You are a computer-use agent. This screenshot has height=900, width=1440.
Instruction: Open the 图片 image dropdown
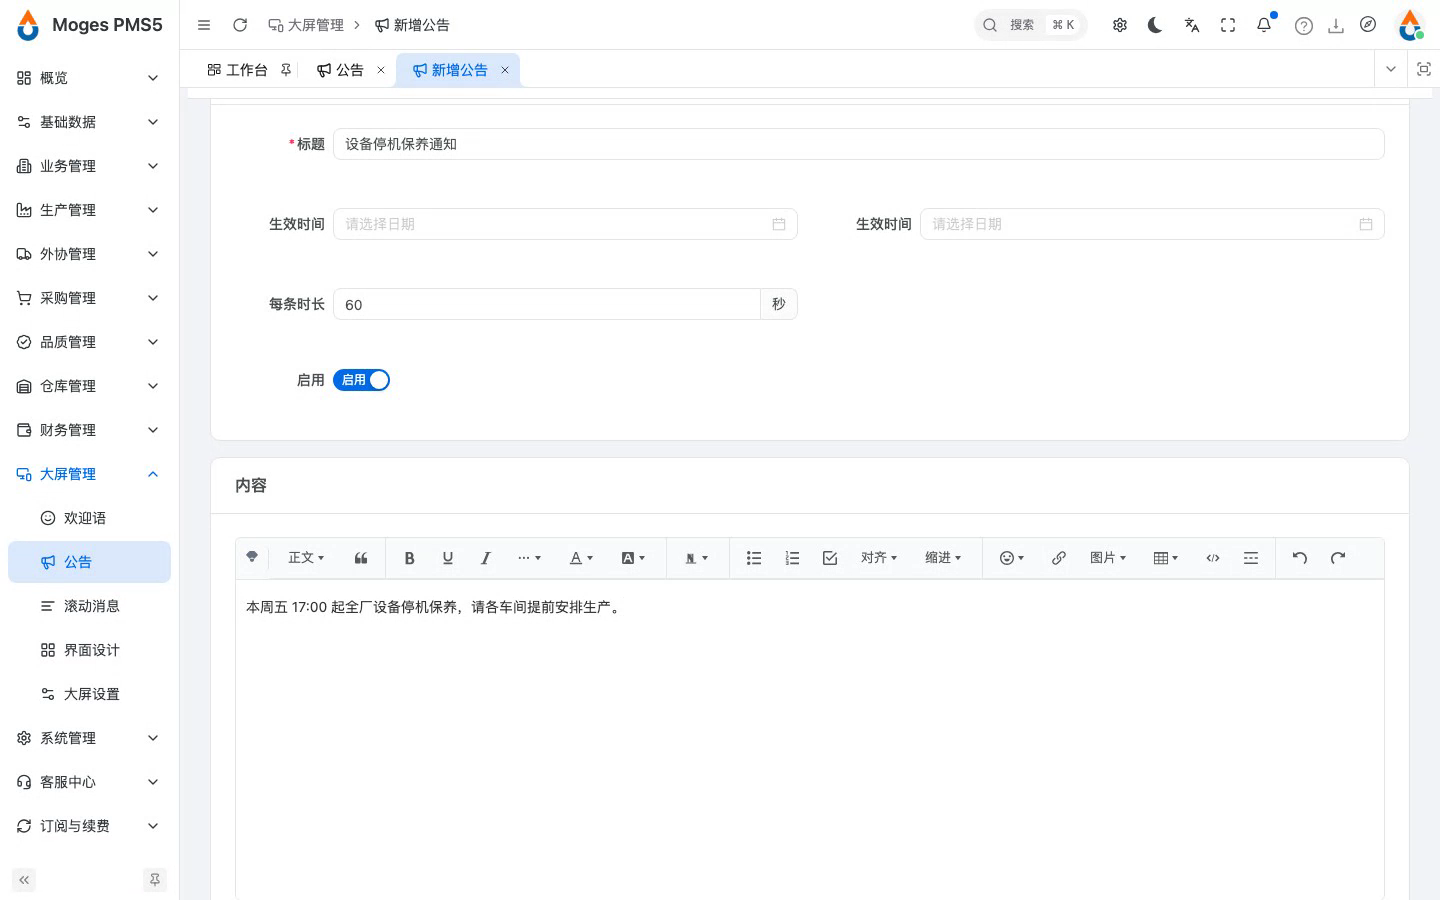pyautogui.click(x=1108, y=558)
